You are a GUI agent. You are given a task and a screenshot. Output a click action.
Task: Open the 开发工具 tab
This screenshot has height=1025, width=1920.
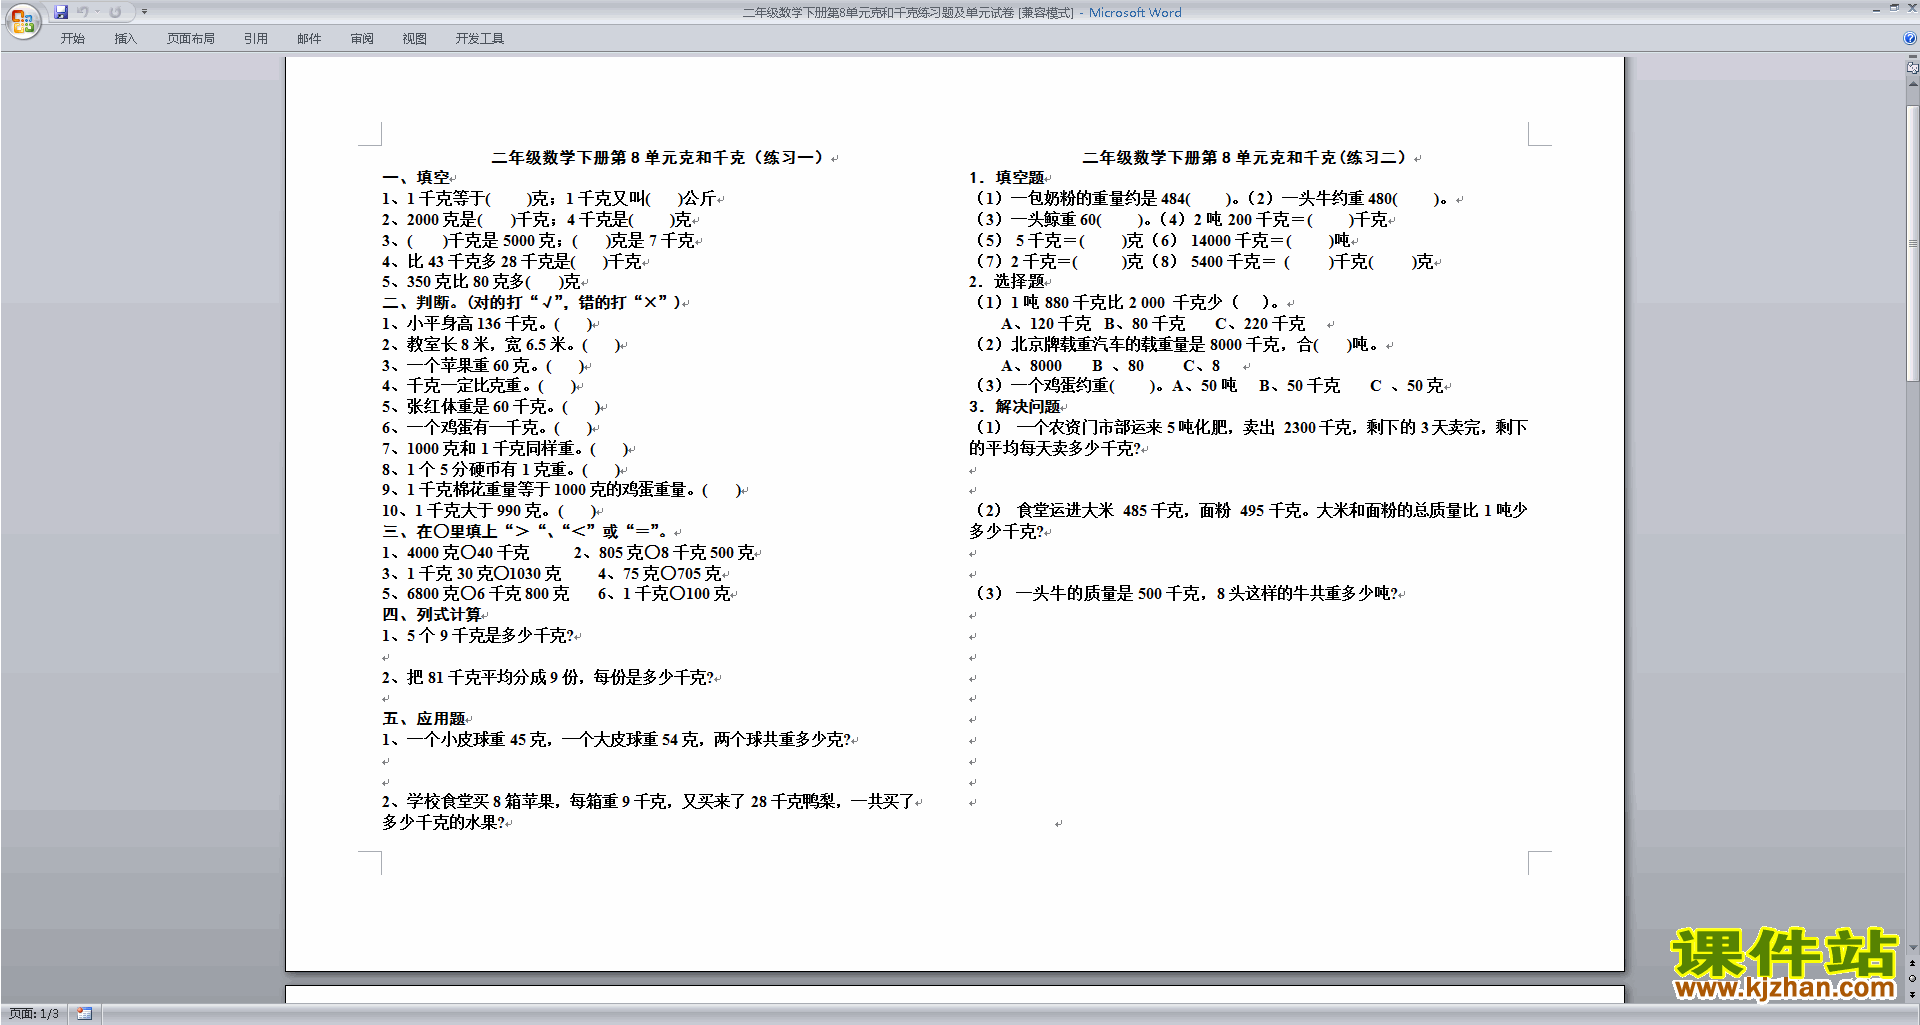point(480,39)
